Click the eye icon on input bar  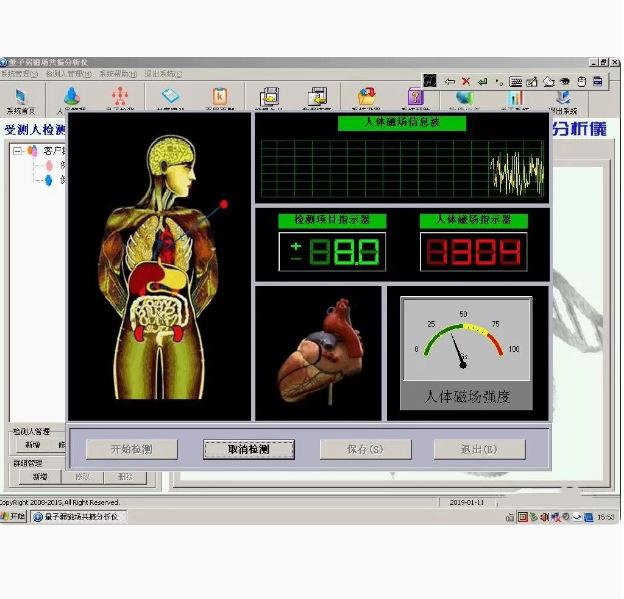click(x=565, y=82)
